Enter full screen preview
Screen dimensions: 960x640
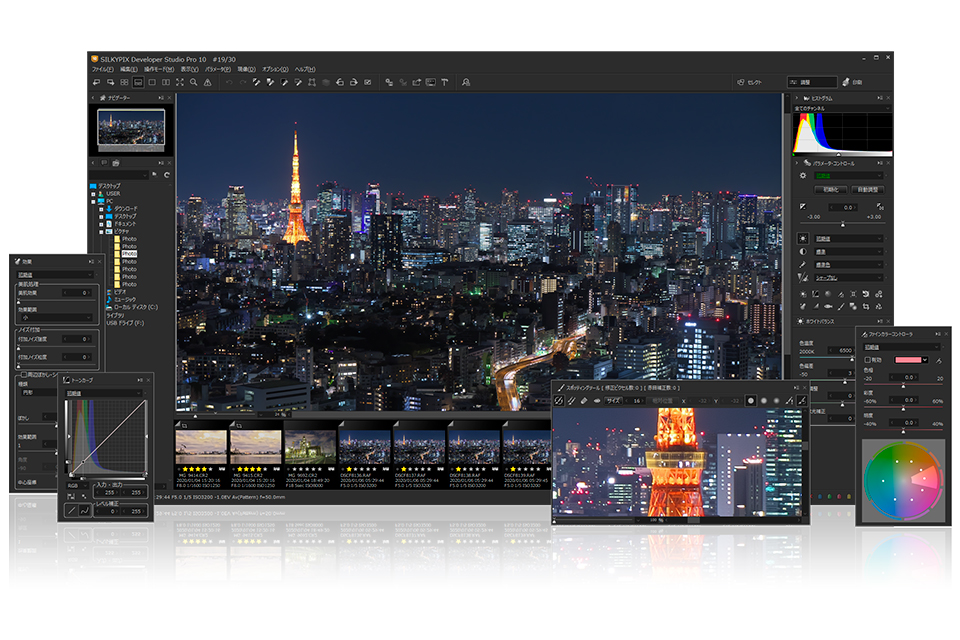179,82
